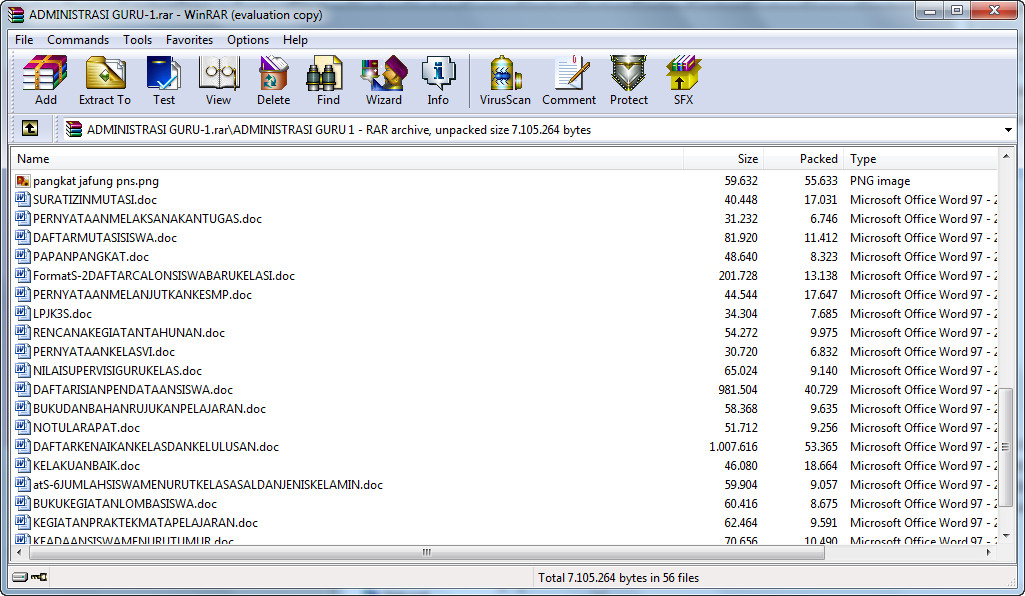Select FormatS-2DAFTARCALONSISWABARUKELASI.doc file name
Screen dimensions: 1025x596
(163, 276)
